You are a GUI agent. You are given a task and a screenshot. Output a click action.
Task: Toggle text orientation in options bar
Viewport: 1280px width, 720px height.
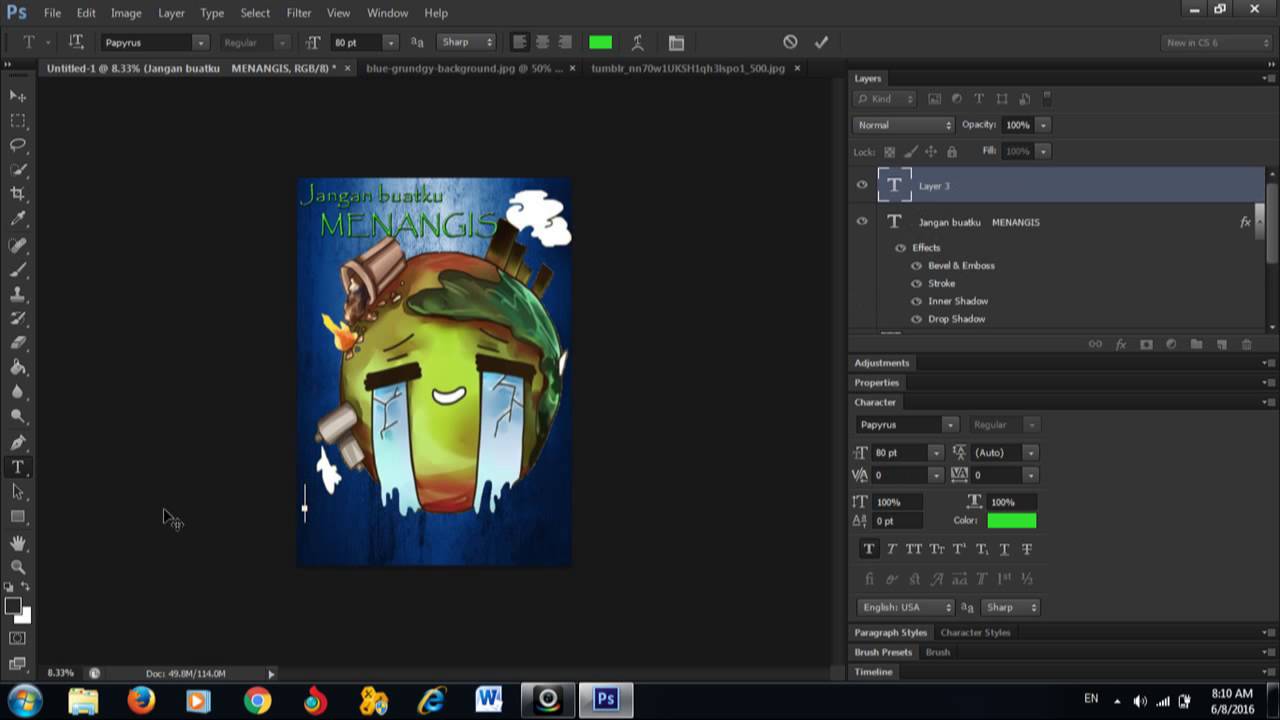click(75, 42)
